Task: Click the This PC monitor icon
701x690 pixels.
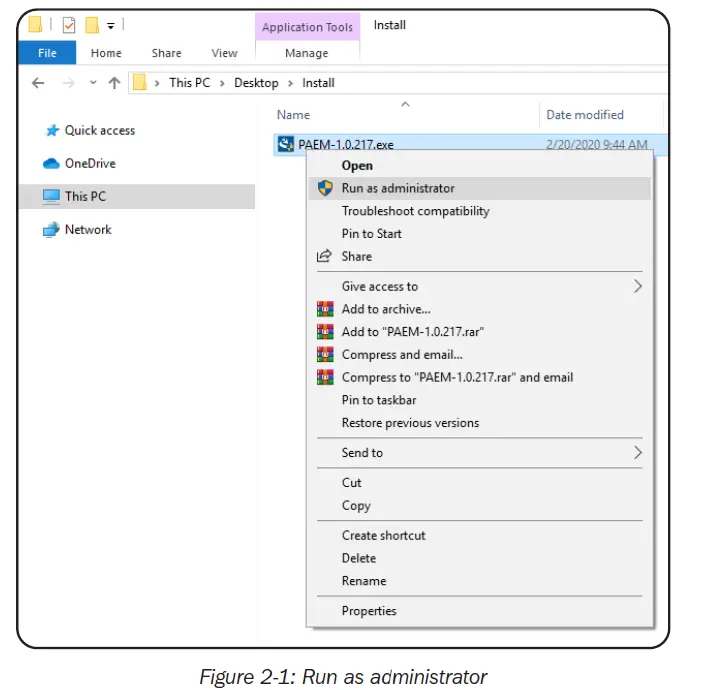Action: (51, 197)
